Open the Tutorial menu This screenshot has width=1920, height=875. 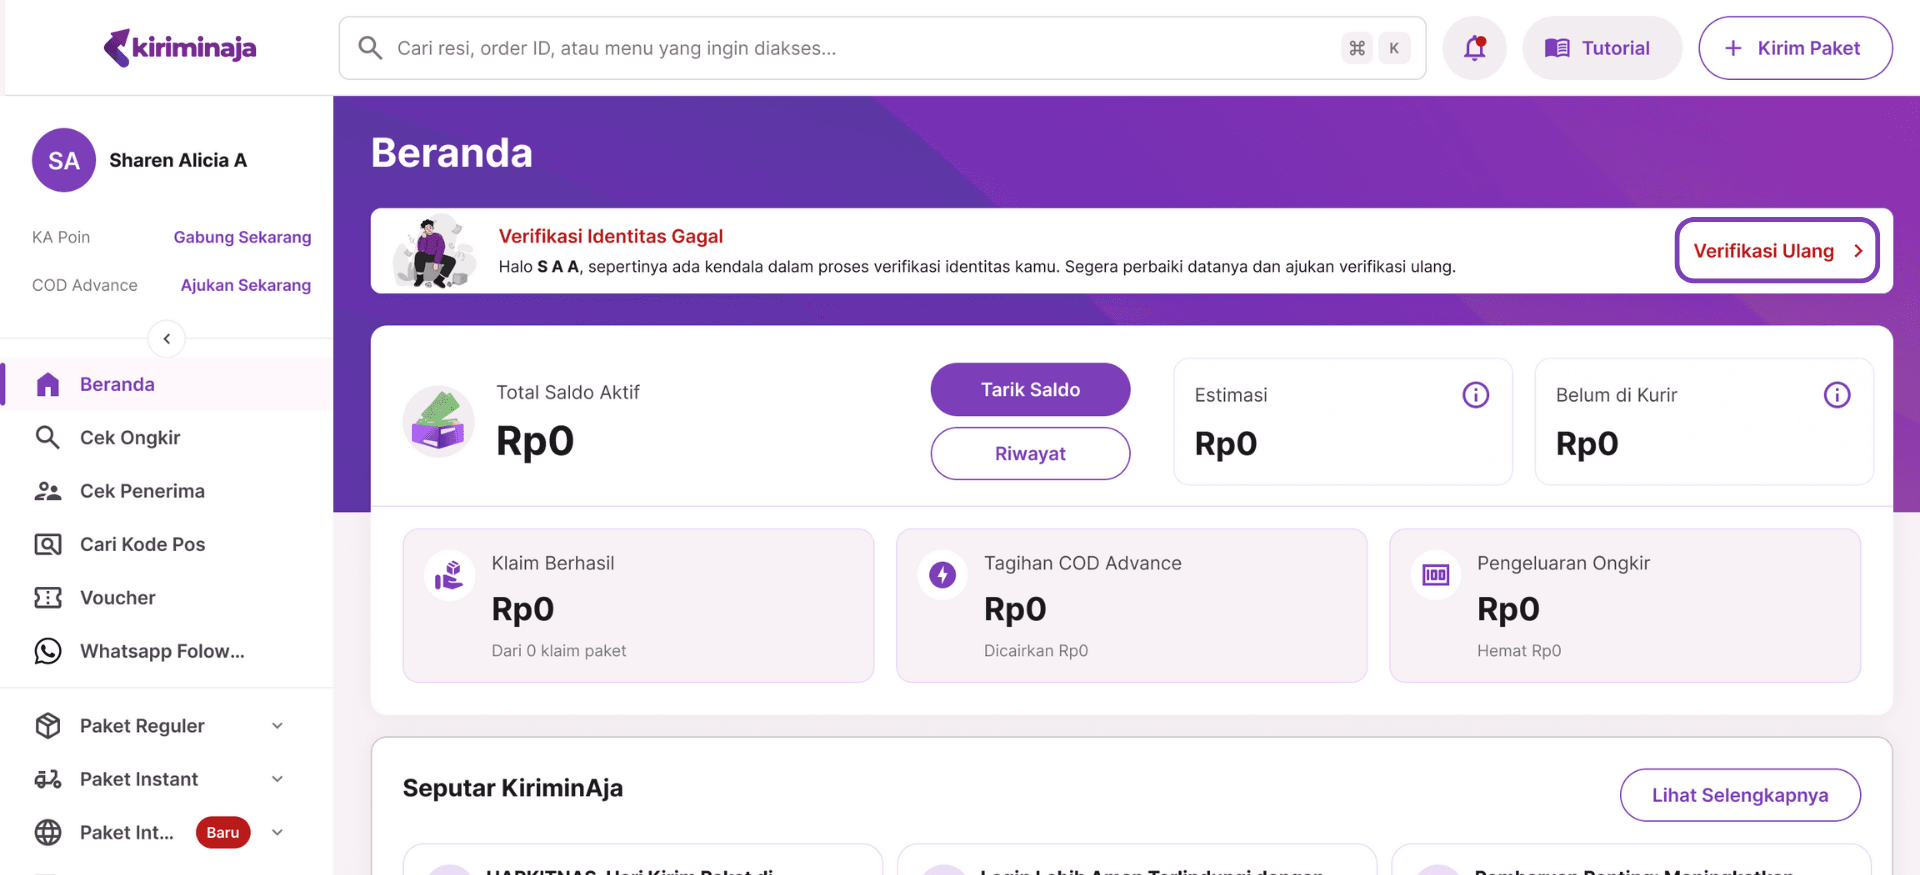1601,47
